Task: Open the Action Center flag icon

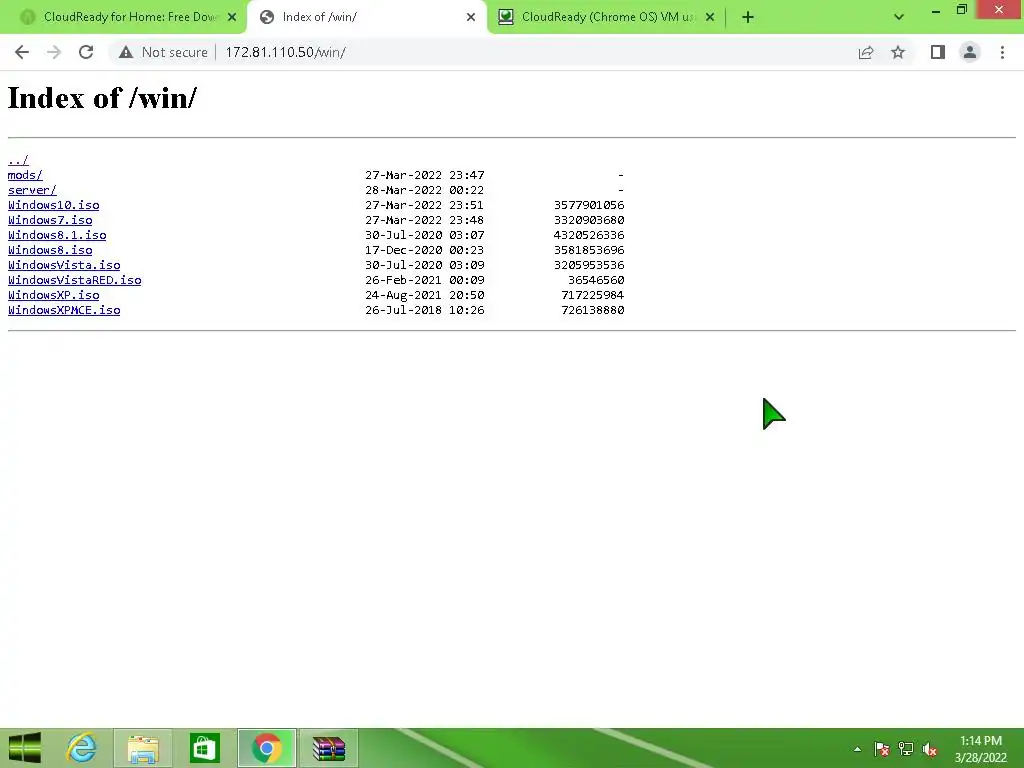Action: pos(882,749)
